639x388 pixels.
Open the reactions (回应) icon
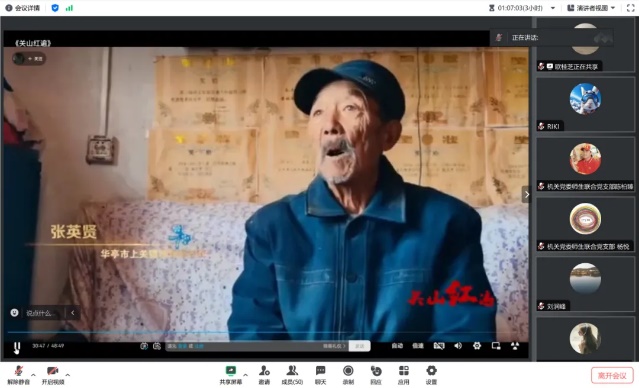pyautogui.click(x=376, y=375)
